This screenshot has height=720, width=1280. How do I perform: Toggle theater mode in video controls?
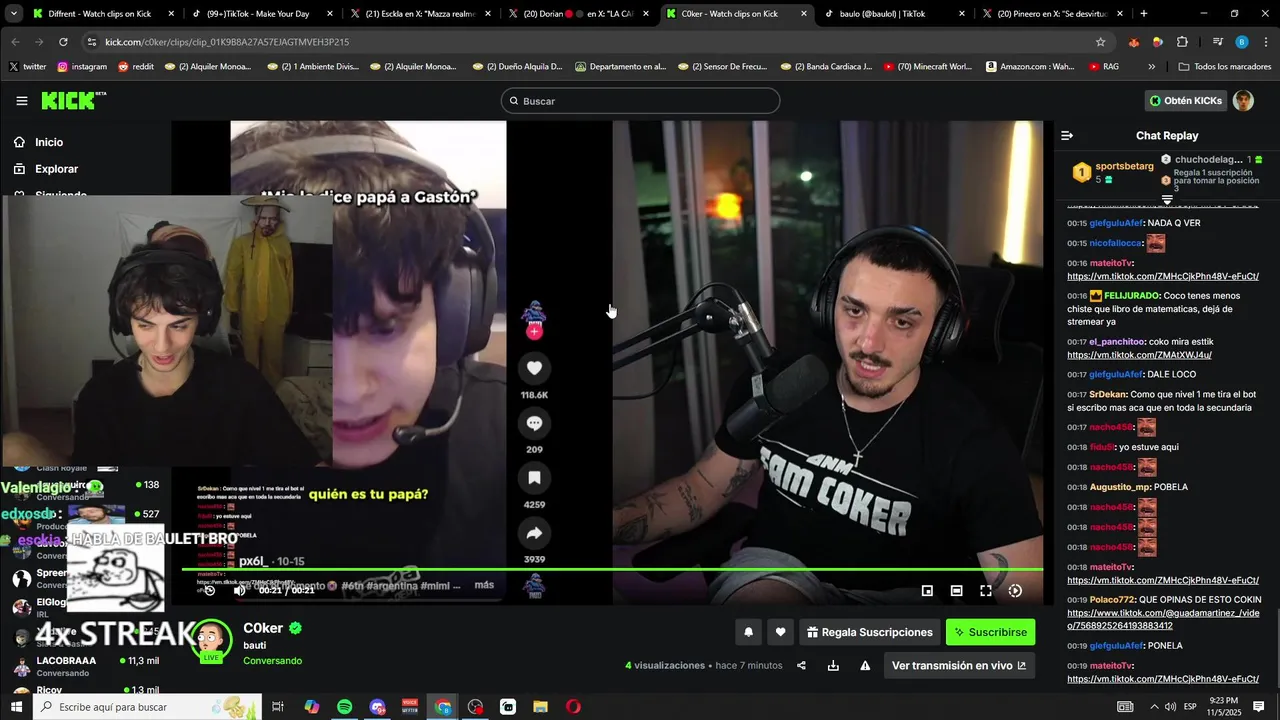point(956,591)
